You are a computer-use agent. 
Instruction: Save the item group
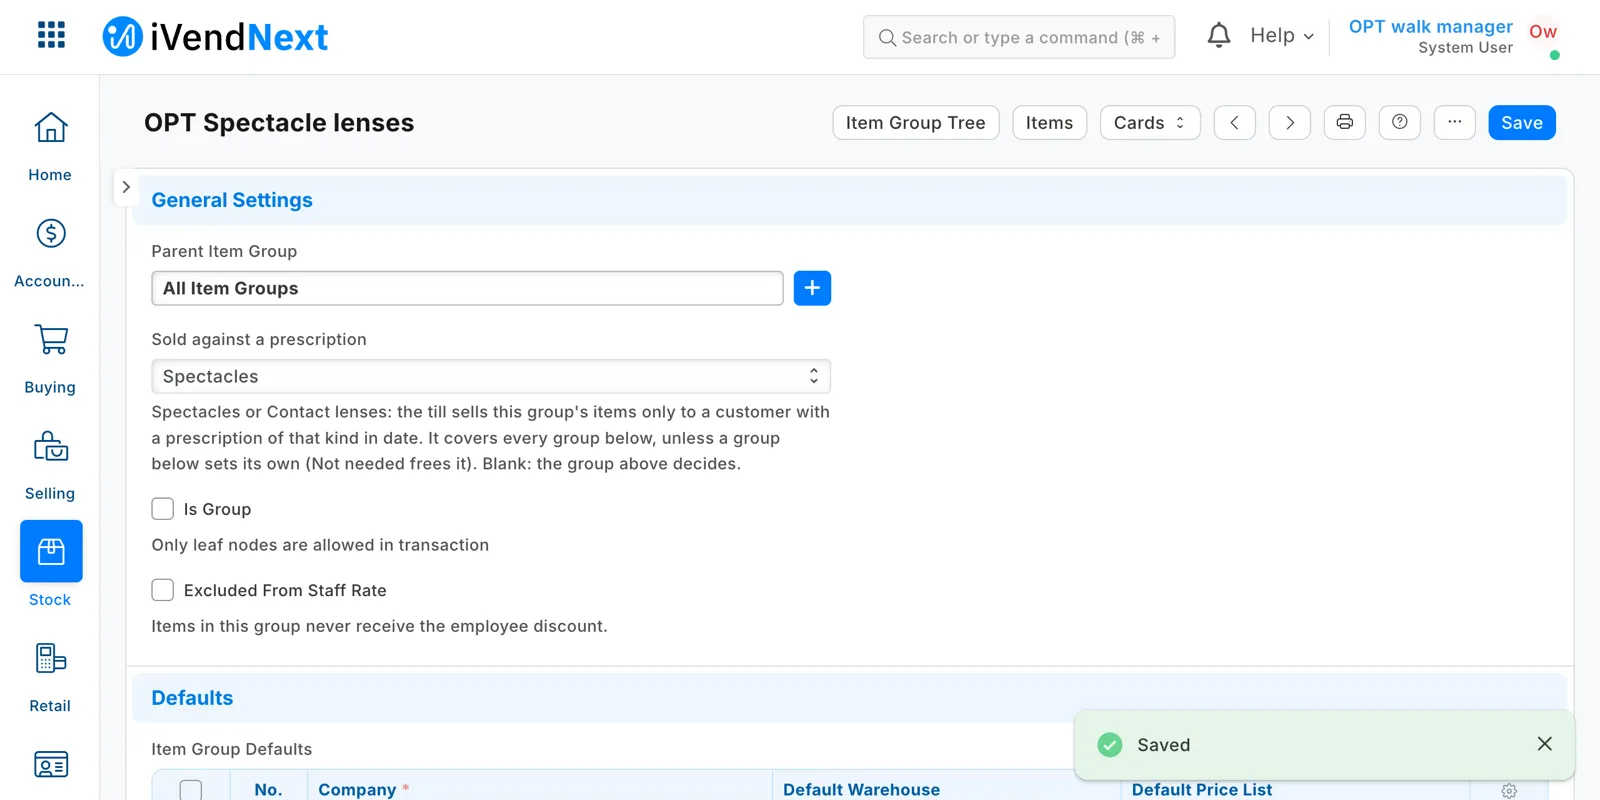[x=1522, y=122]
